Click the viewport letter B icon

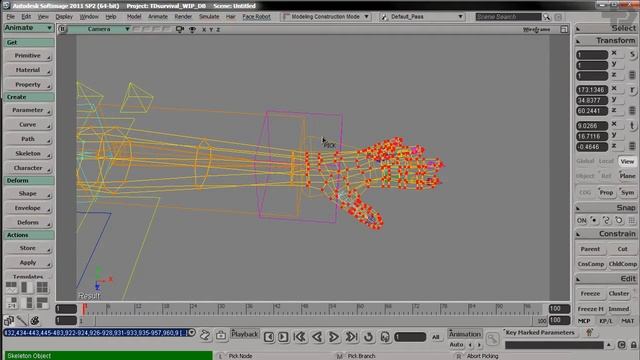click(x=62, y=29)
